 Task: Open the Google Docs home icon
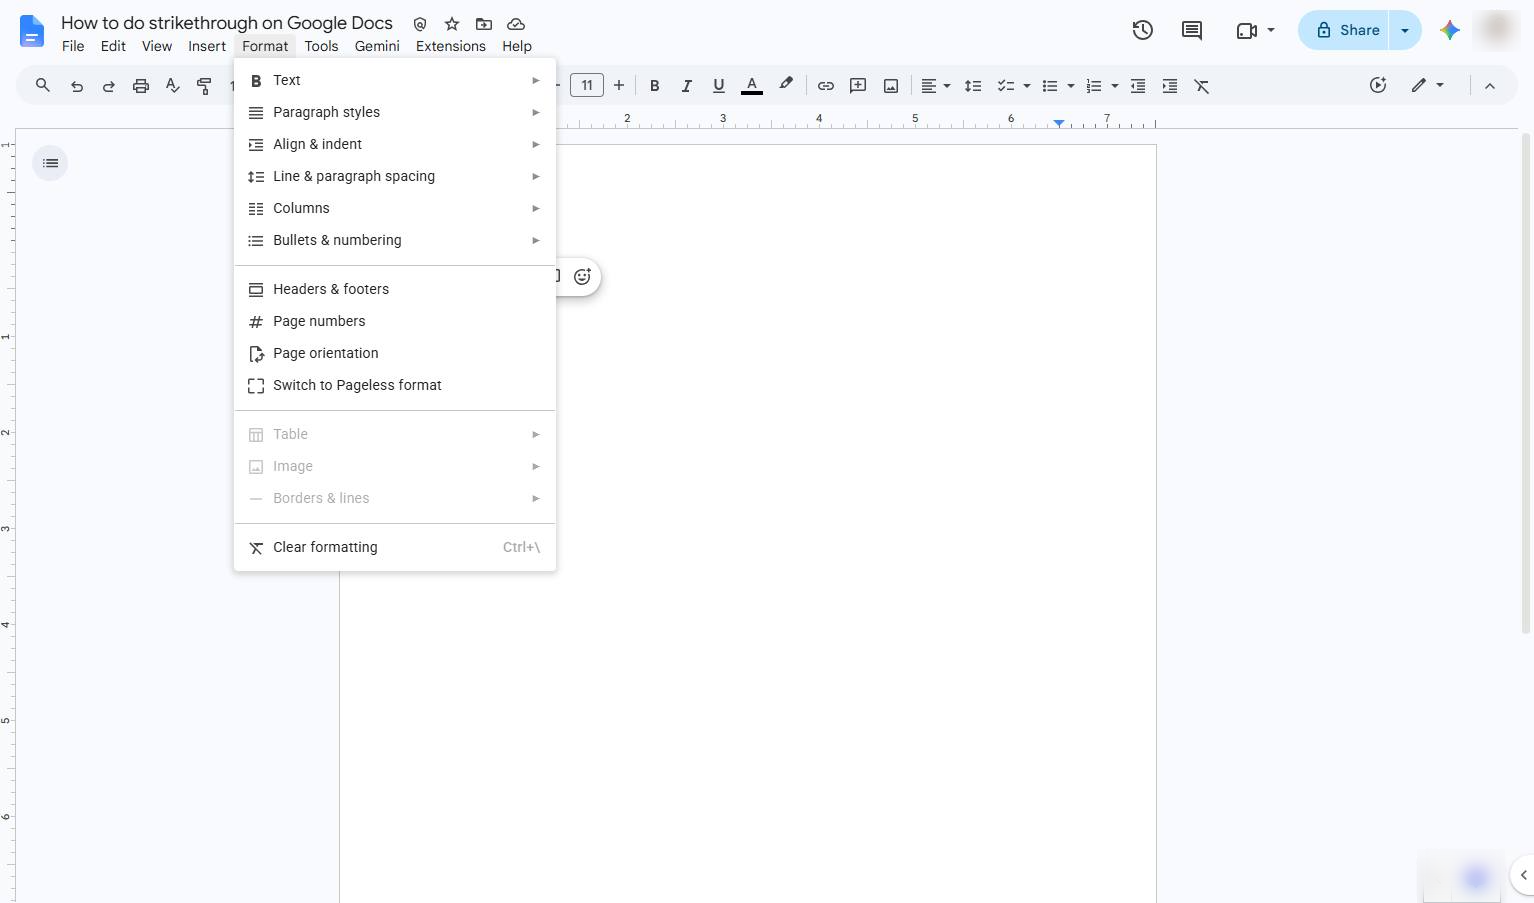coord(32,31)
